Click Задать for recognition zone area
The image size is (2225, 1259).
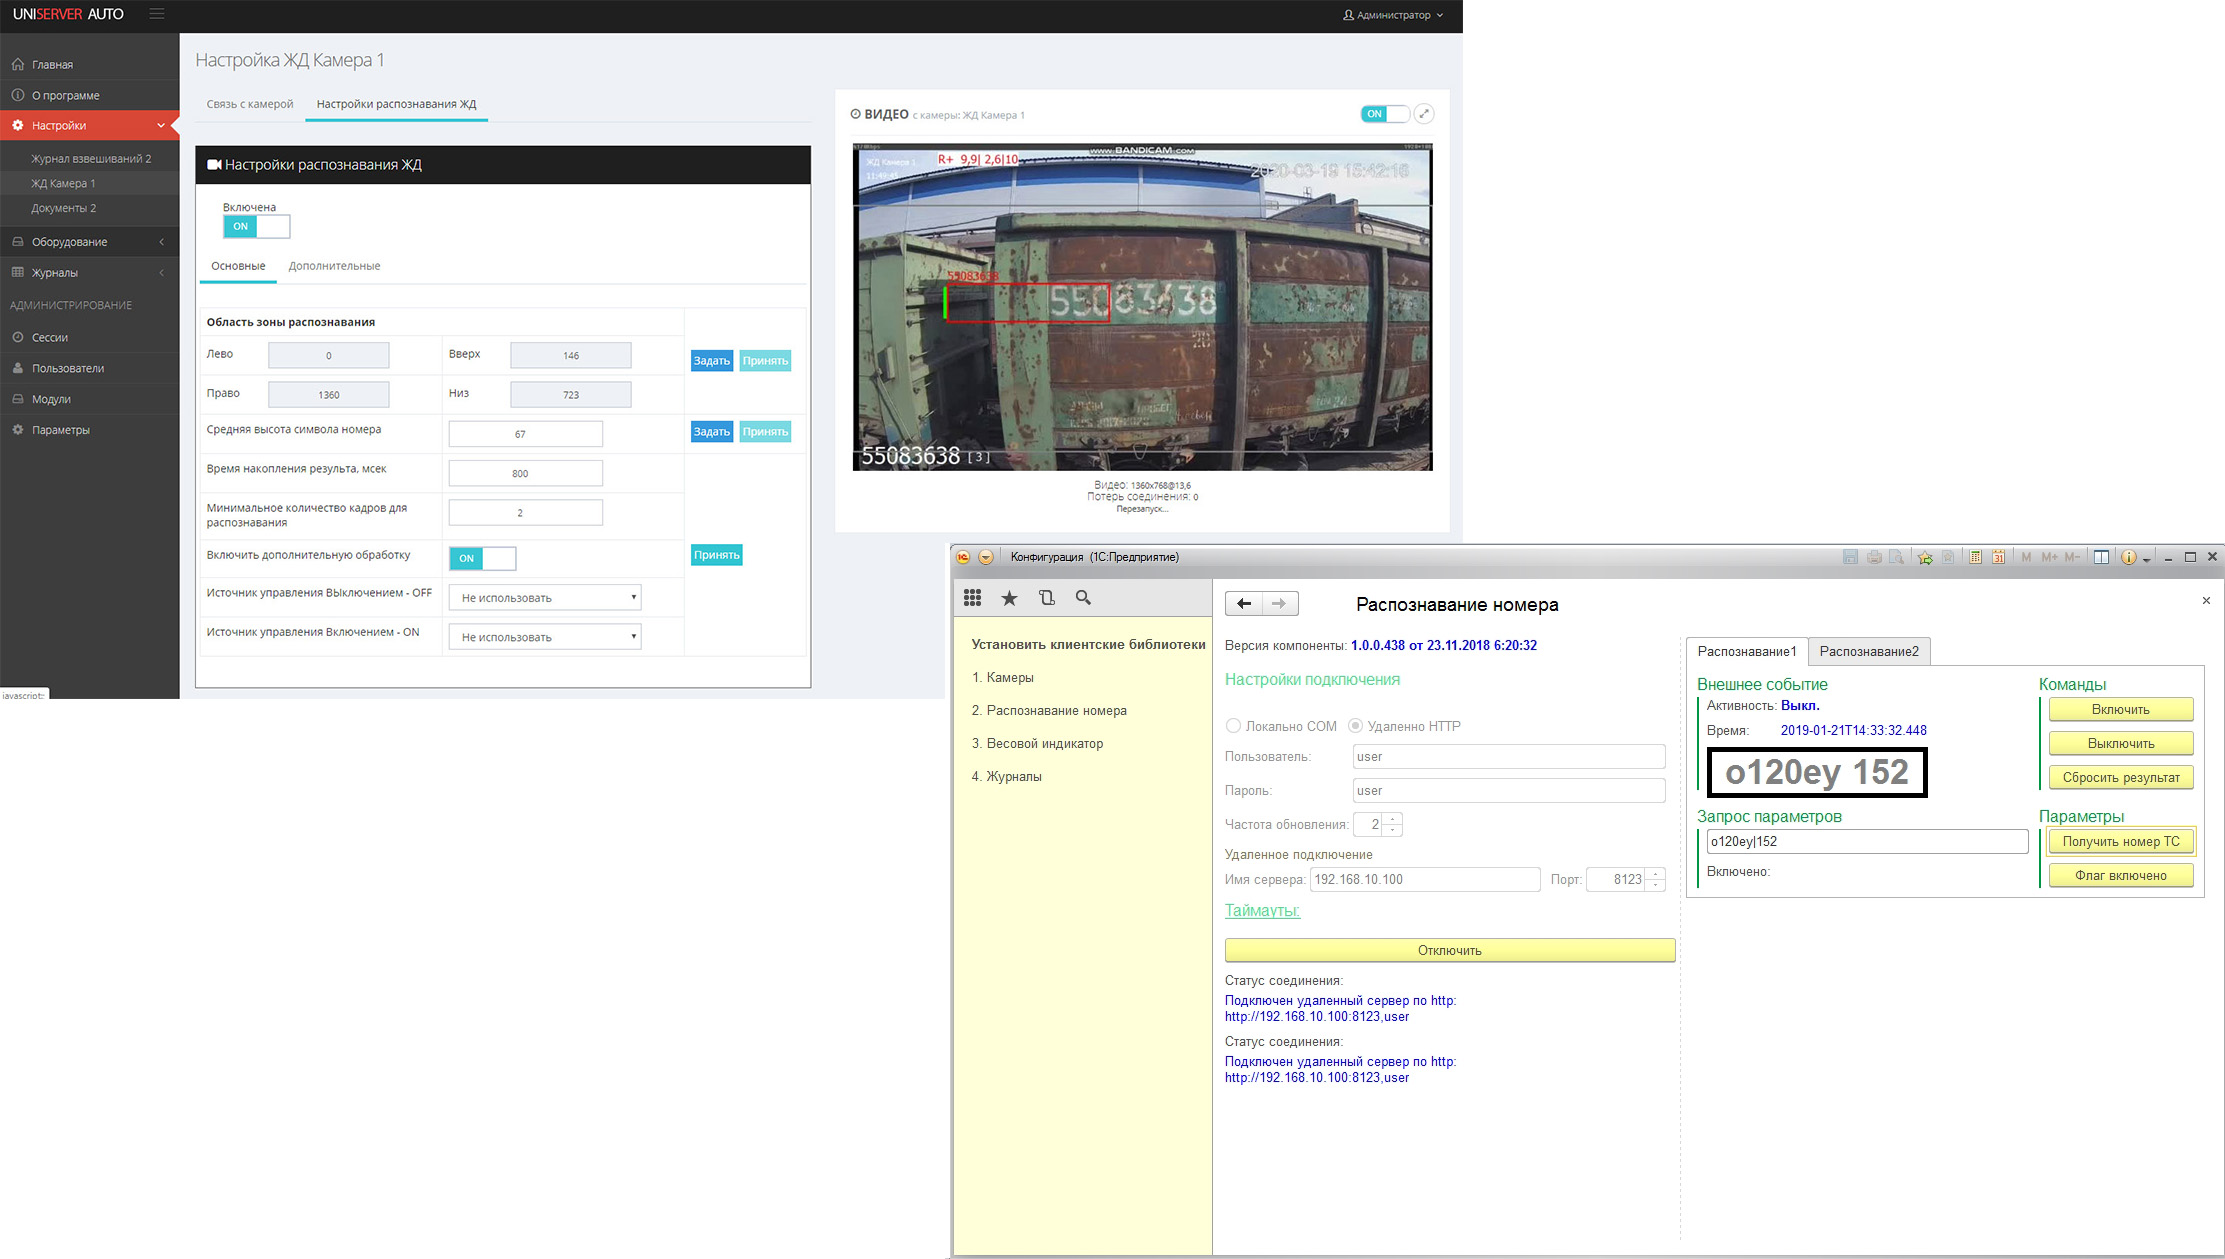(712, 361)
